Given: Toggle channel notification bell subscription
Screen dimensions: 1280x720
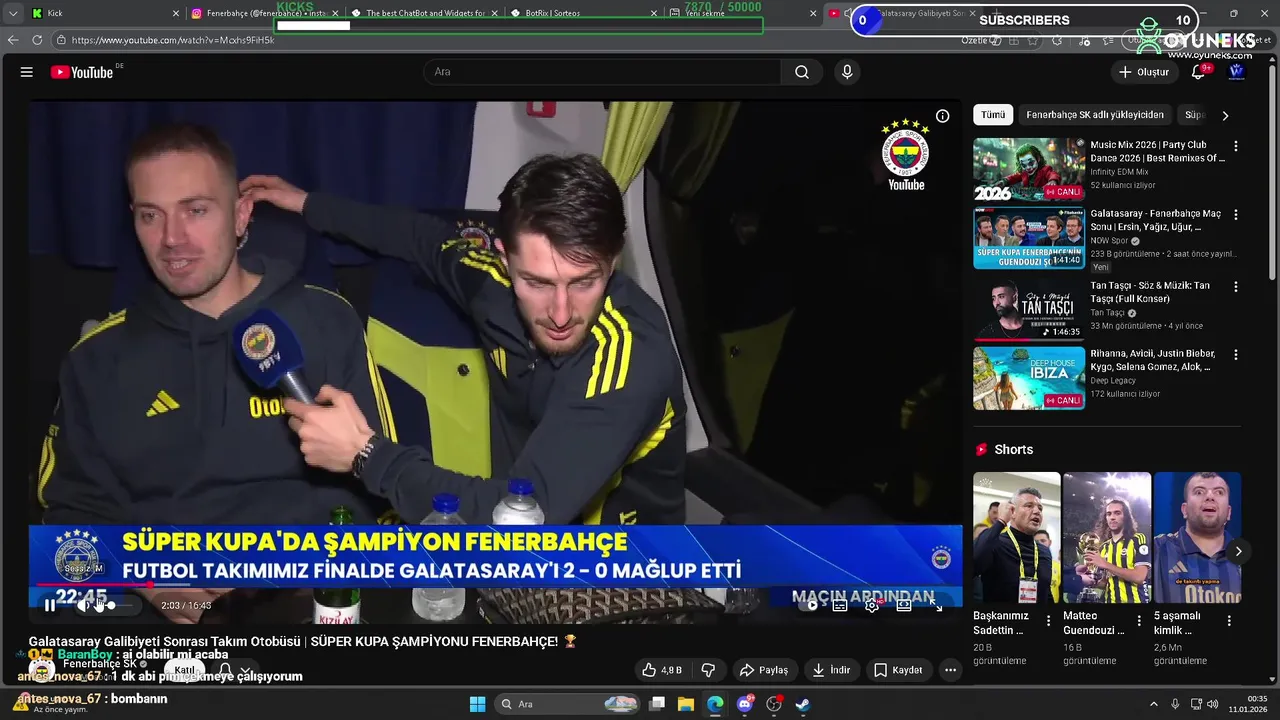Looking at the screenshot, I should [x=225, y=670].
